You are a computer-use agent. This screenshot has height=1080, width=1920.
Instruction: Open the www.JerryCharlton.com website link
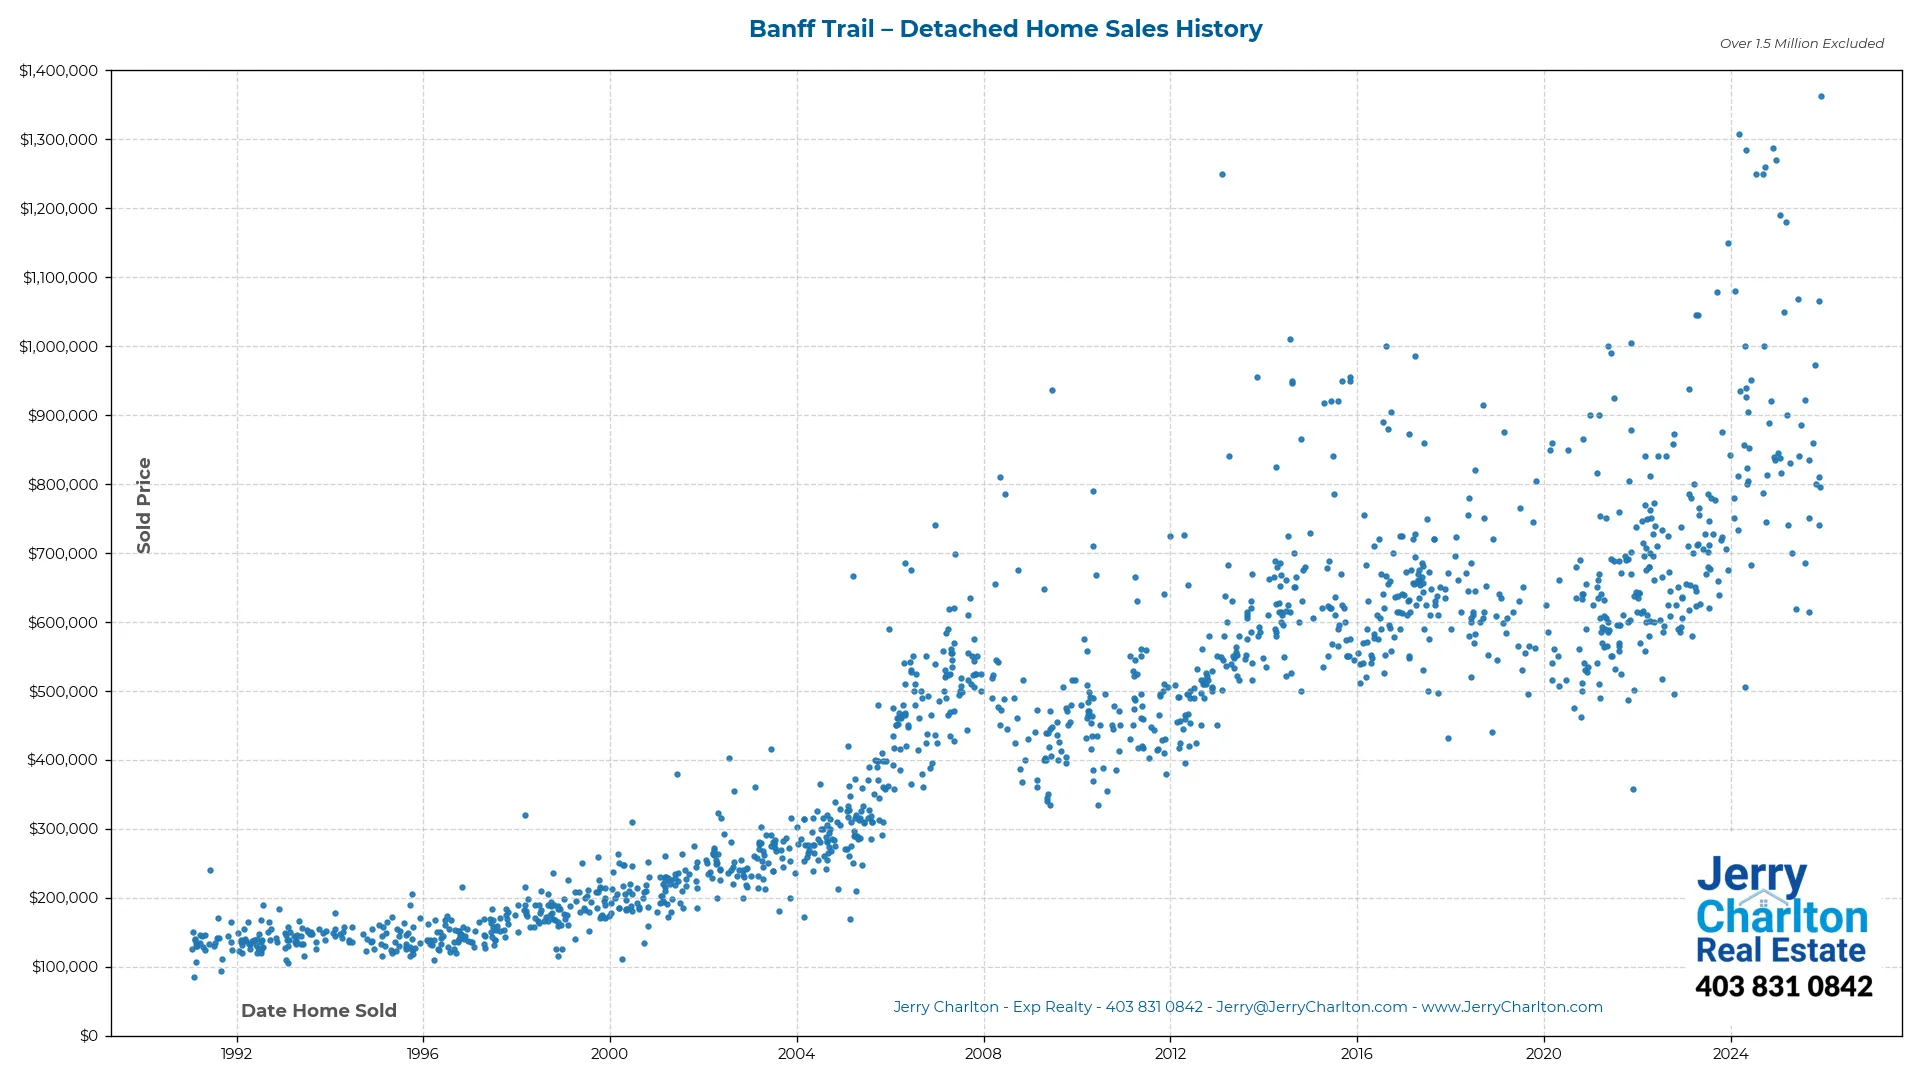pyautogui.click(x=1513, y=1007)
